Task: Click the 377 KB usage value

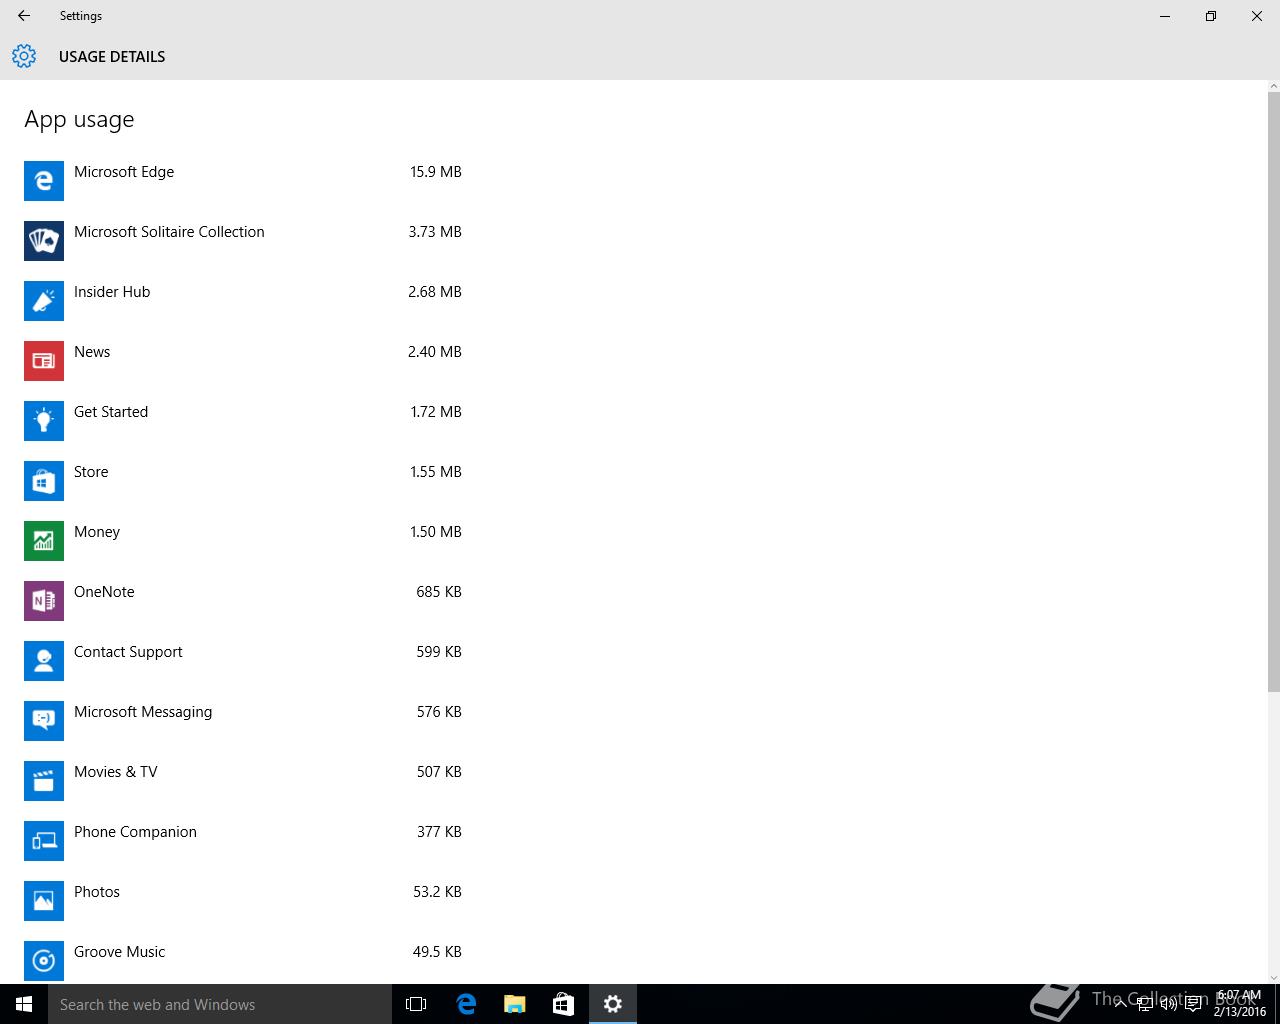Action: point(439,832)
